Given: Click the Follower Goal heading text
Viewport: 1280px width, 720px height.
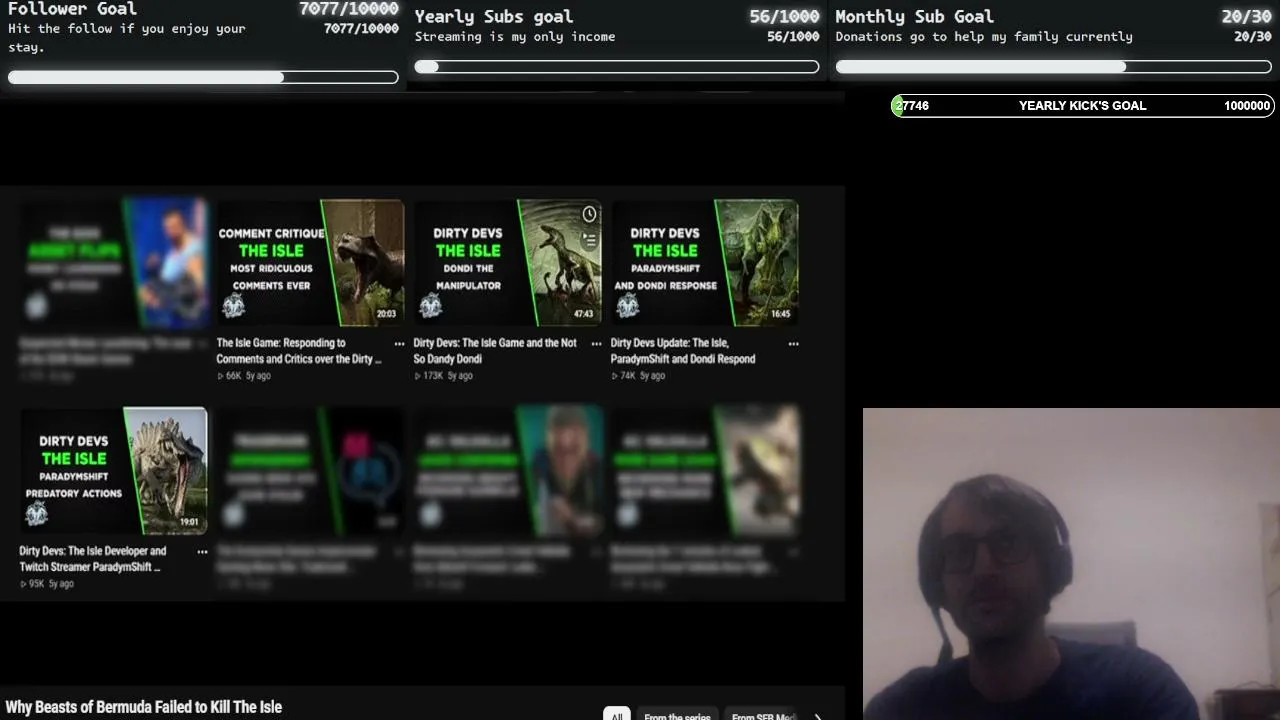Looking at the screenshot, I should pyautogui.click(x=72, y=9).
